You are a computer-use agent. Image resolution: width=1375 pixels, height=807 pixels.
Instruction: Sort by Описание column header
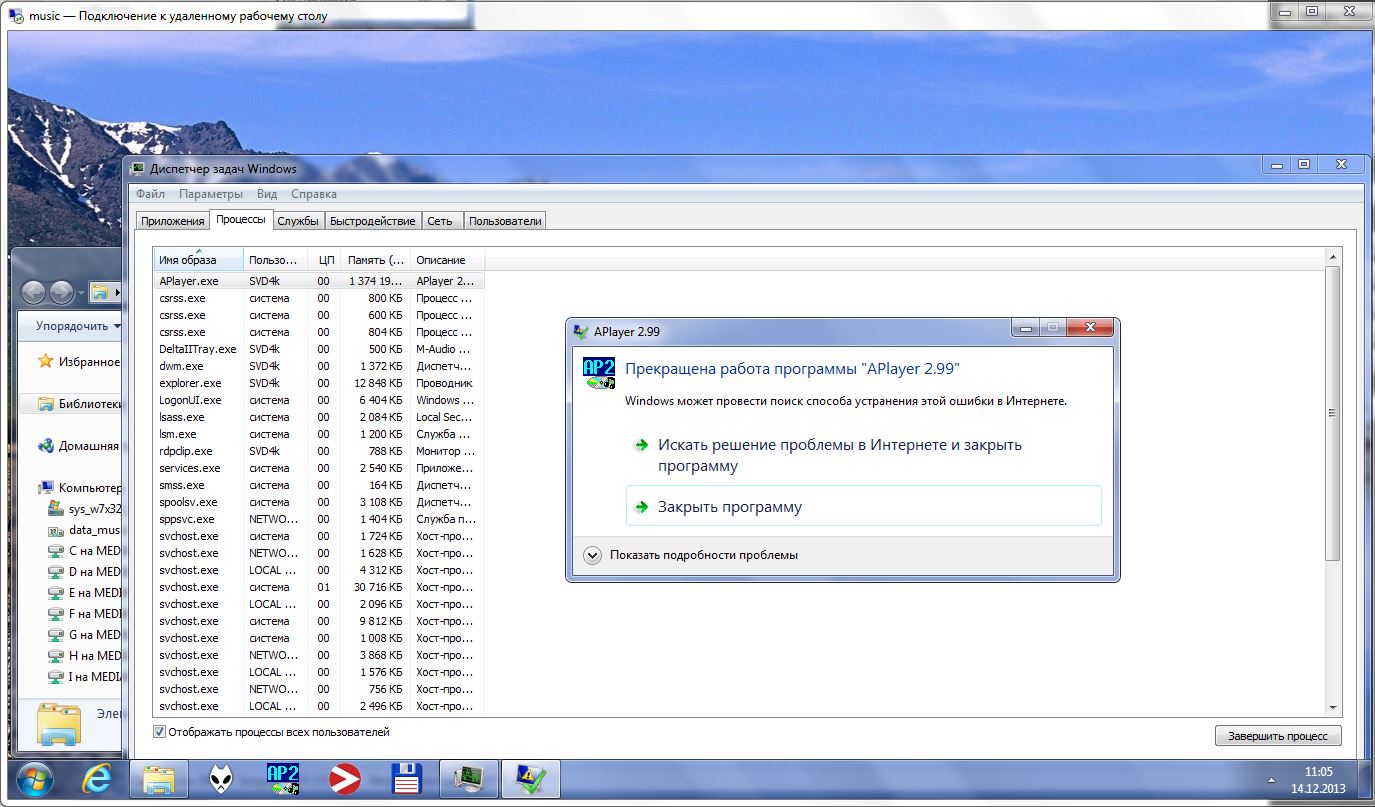(x=447, y=260)
